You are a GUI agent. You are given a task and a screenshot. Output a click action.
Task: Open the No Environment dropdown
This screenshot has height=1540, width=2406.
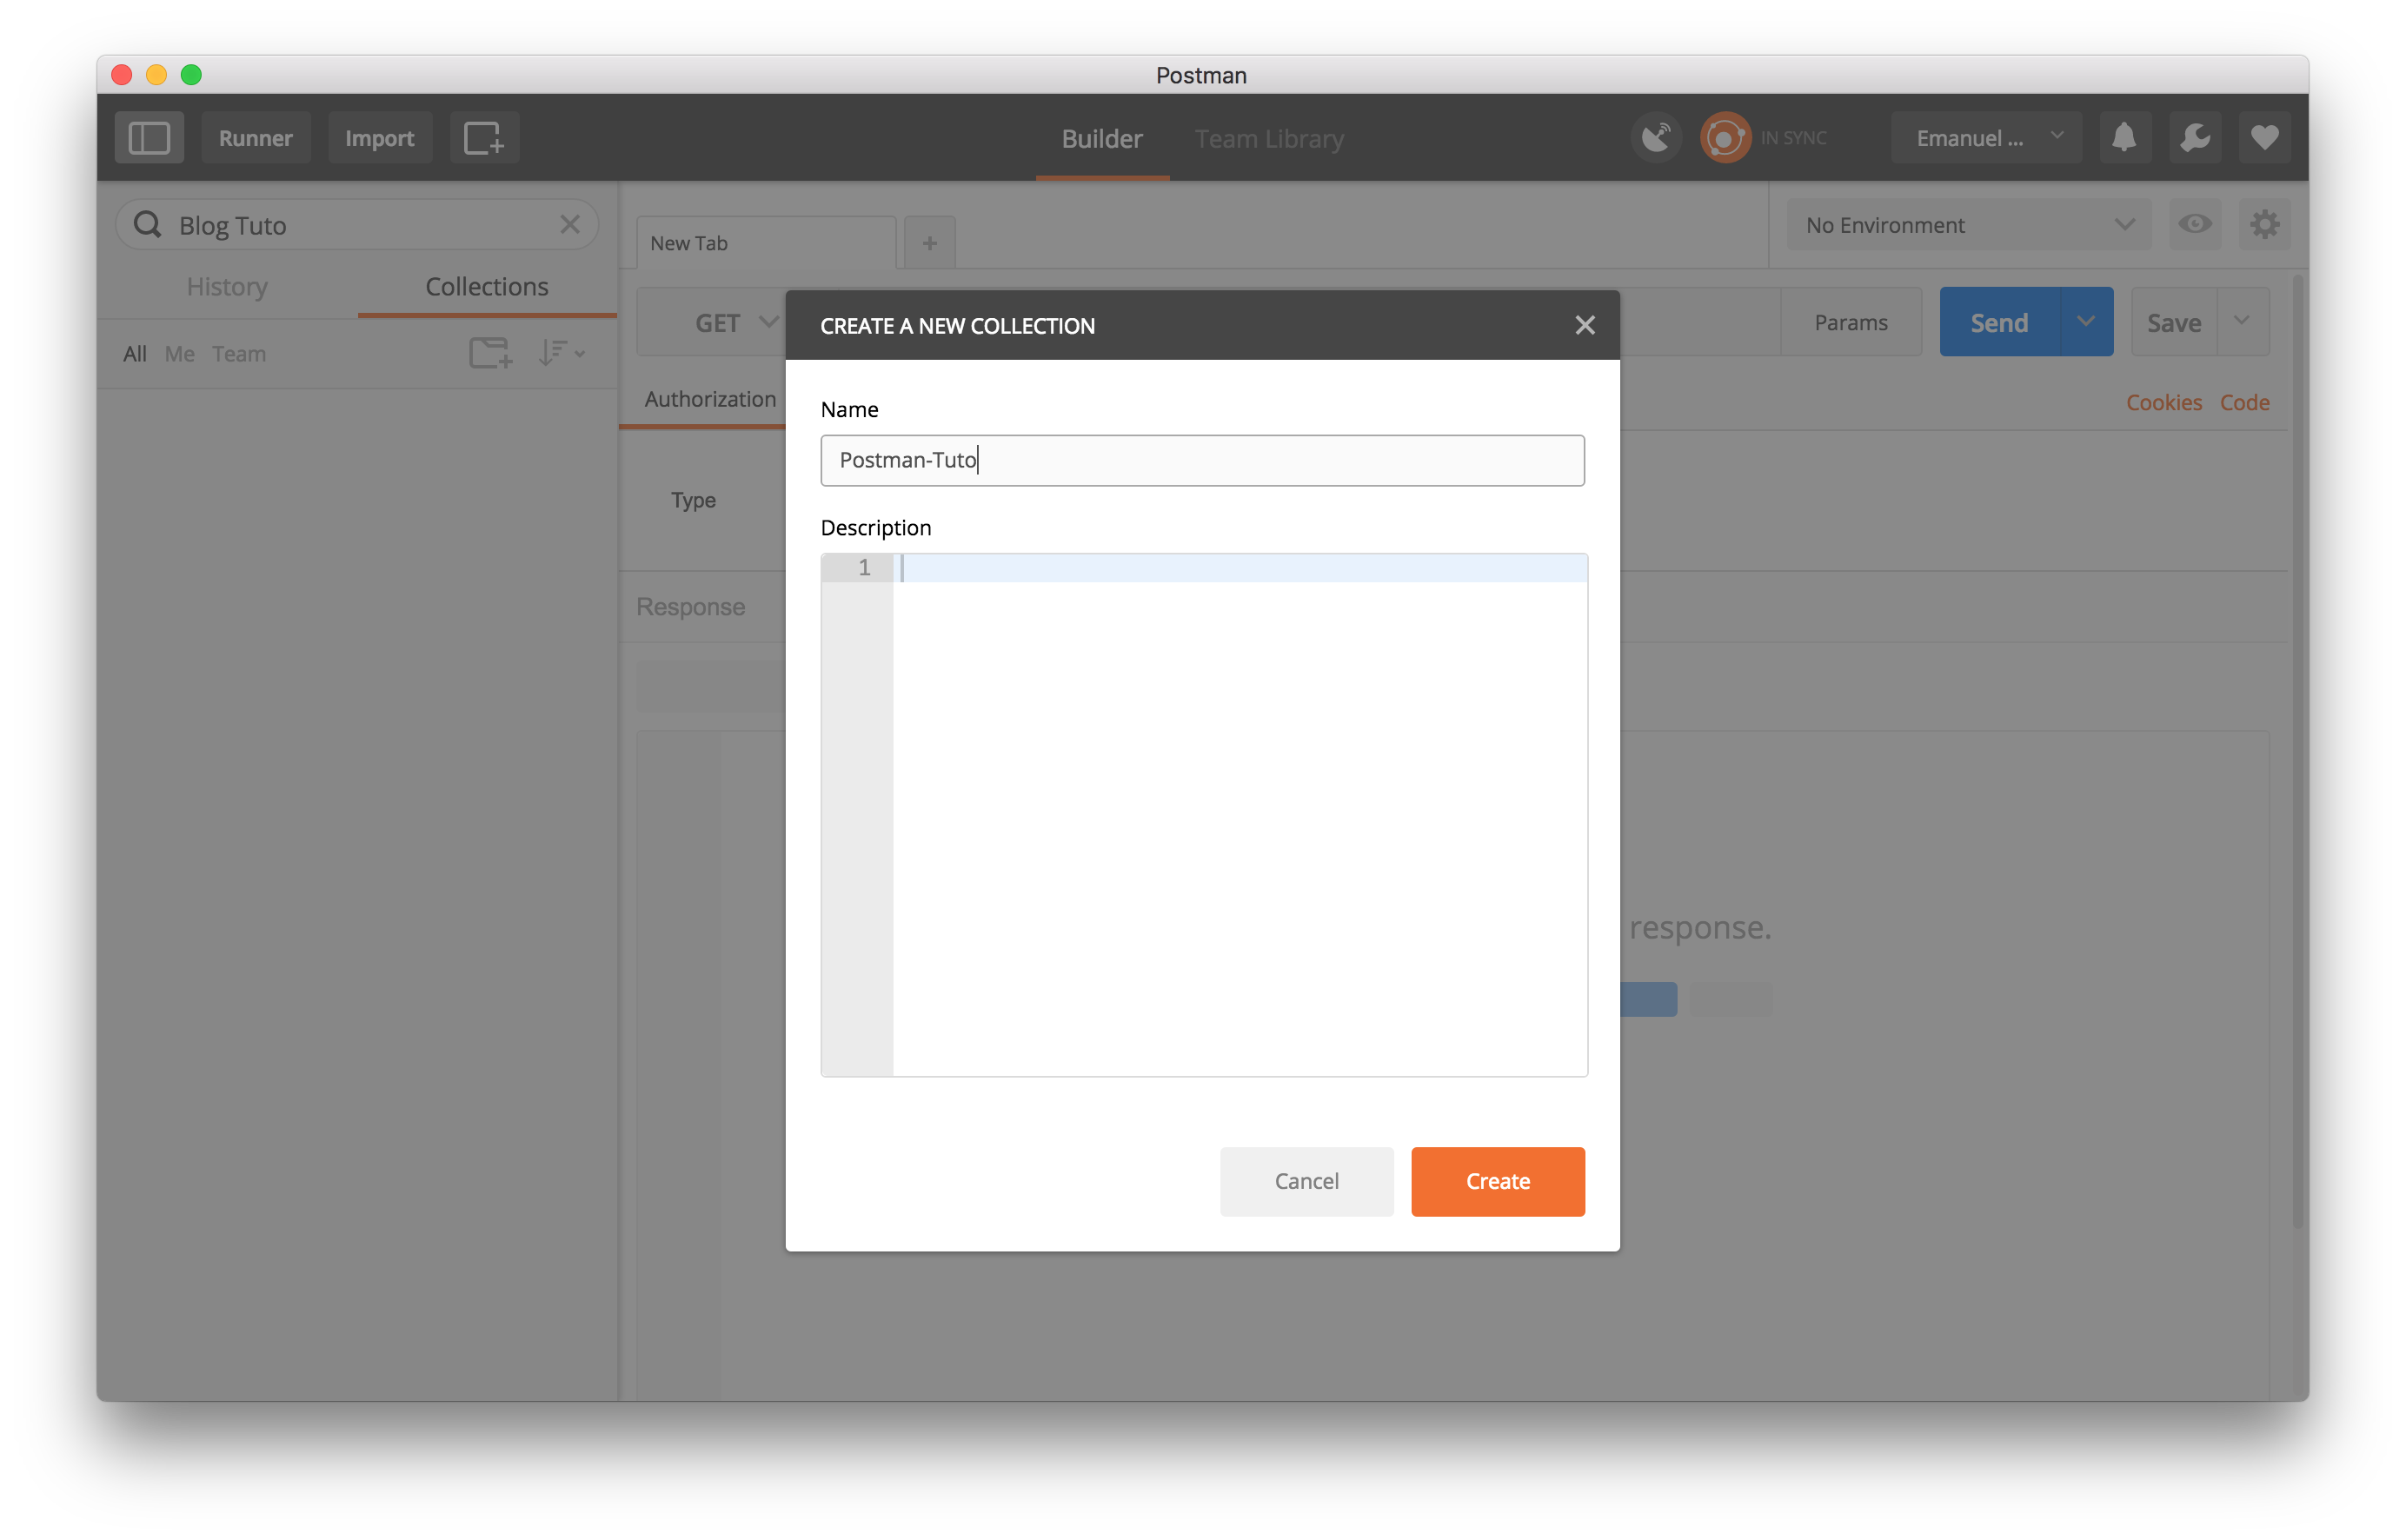pyautogui.click(x=1968, y=225)
